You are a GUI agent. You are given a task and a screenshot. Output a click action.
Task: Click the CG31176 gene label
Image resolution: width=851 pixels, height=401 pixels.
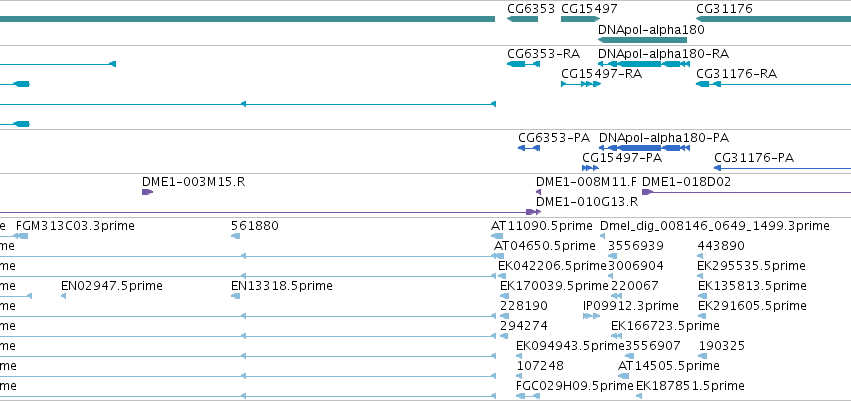[x=724, y=9]
